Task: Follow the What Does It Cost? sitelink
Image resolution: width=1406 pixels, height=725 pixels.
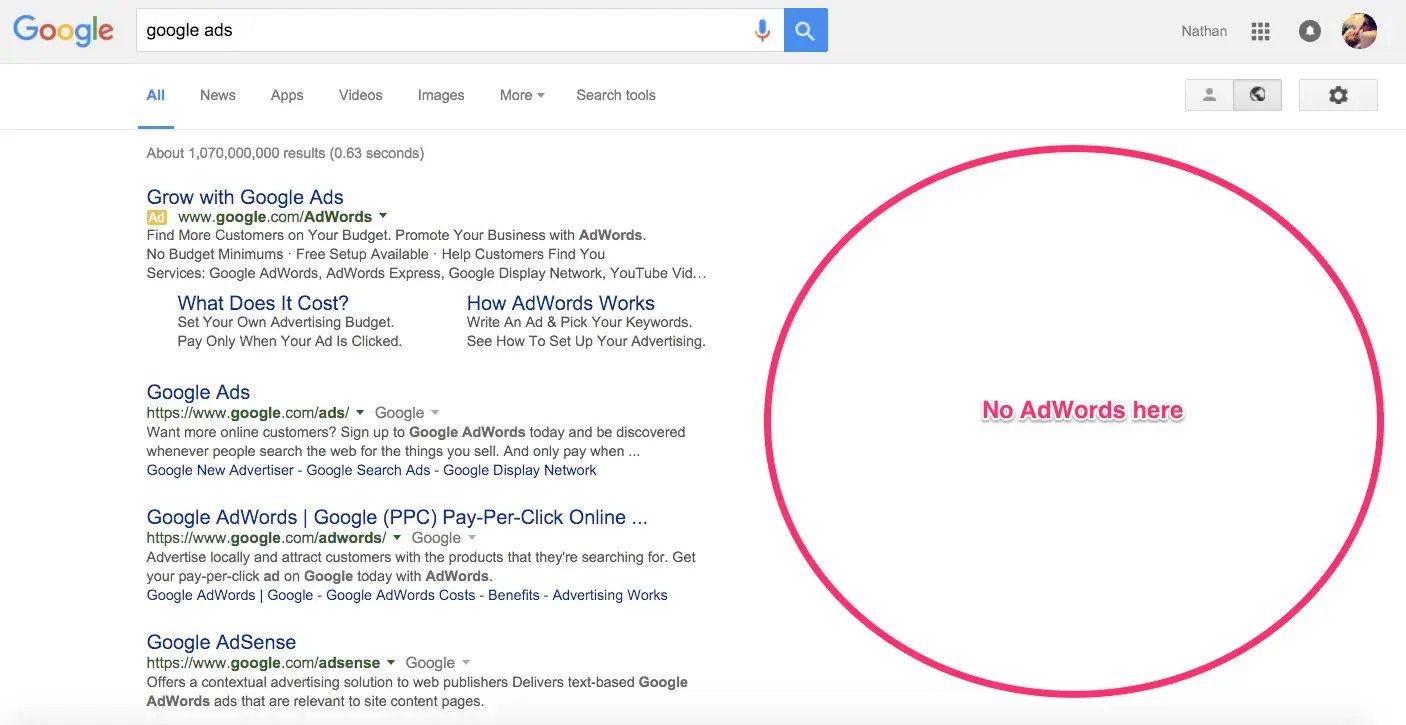Action: [263, 303]
